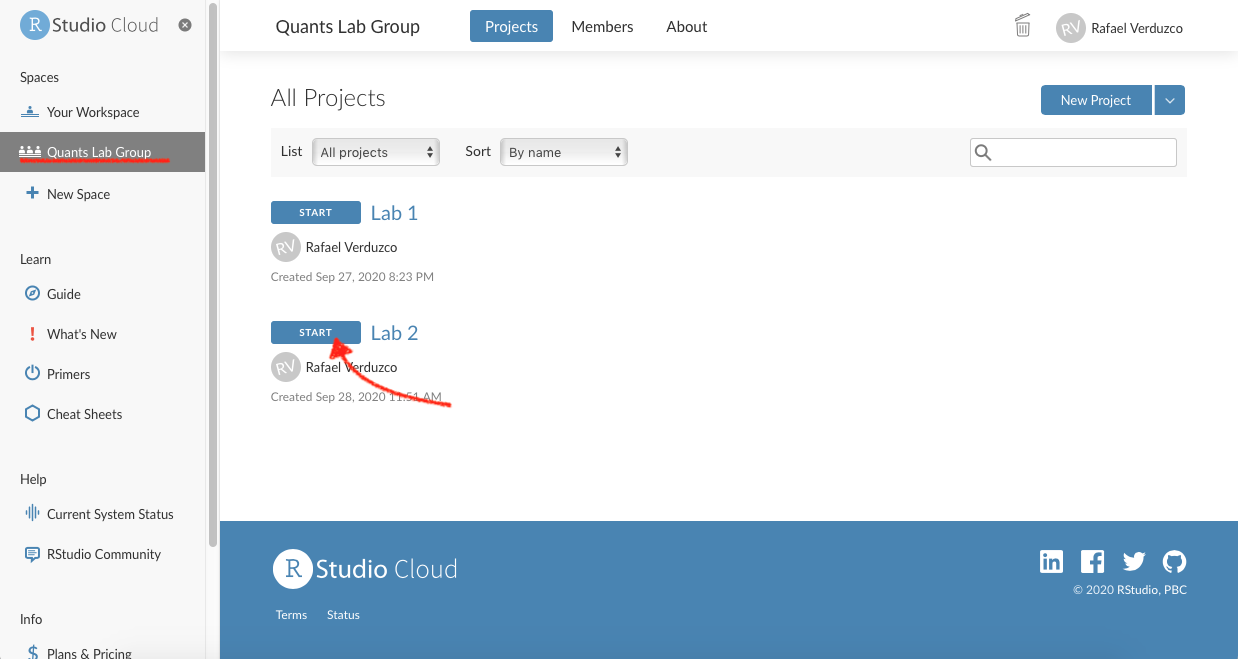1238x659 pixels.
Task: Click the Current System Status waveform icon
Action: (32, 514)
